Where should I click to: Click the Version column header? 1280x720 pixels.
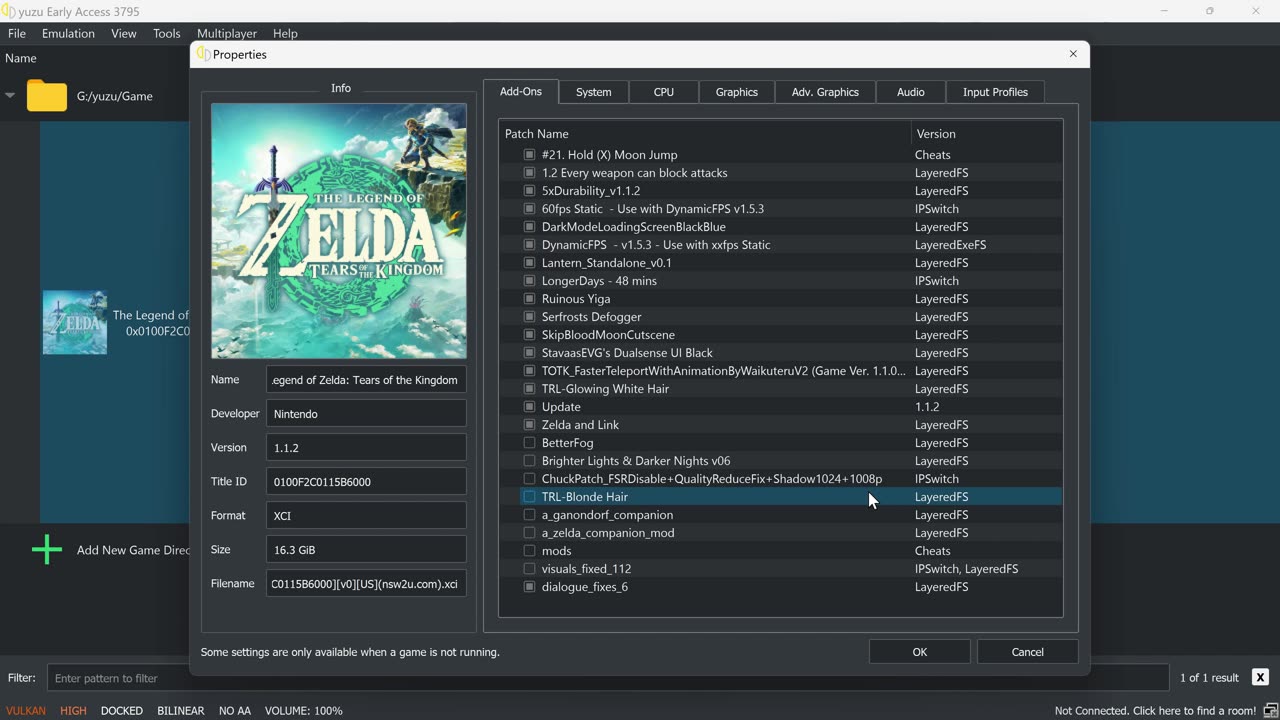tap(986, 134)
